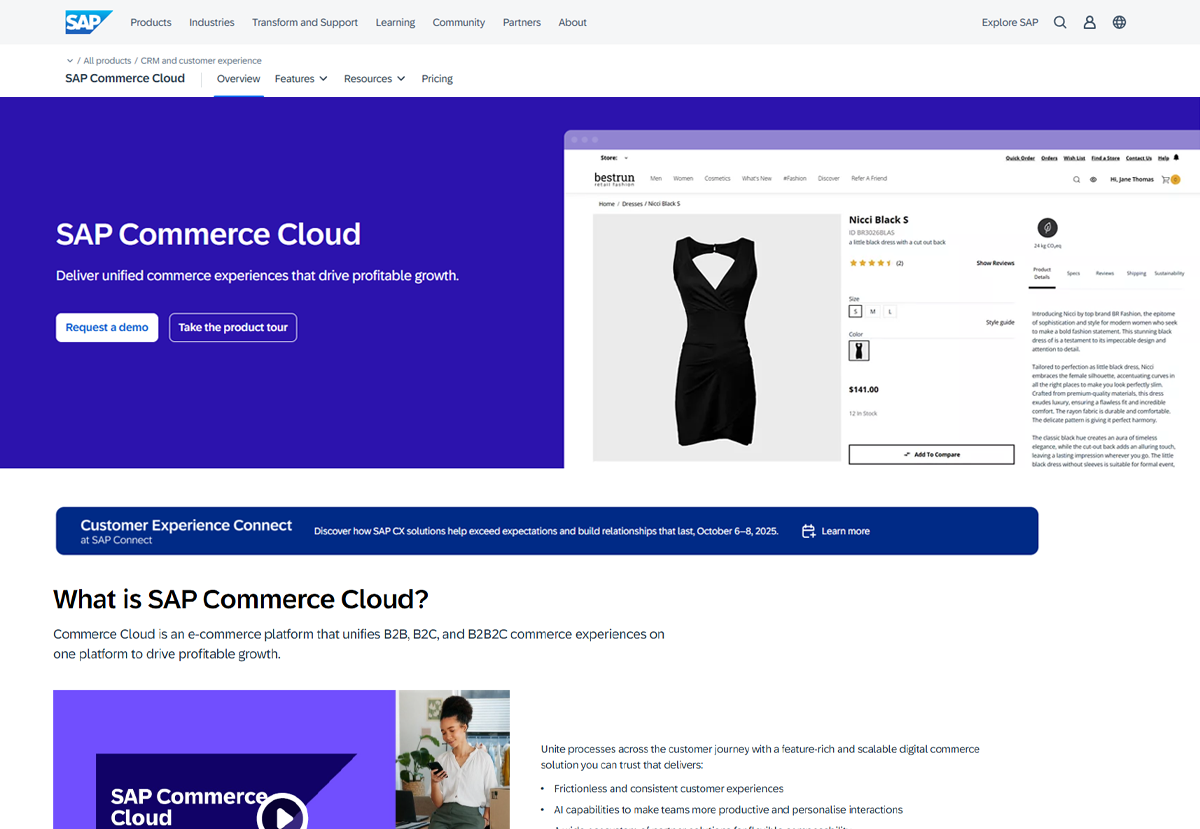
Task: Select the black dress color swatch
Action: coord(858,350)
